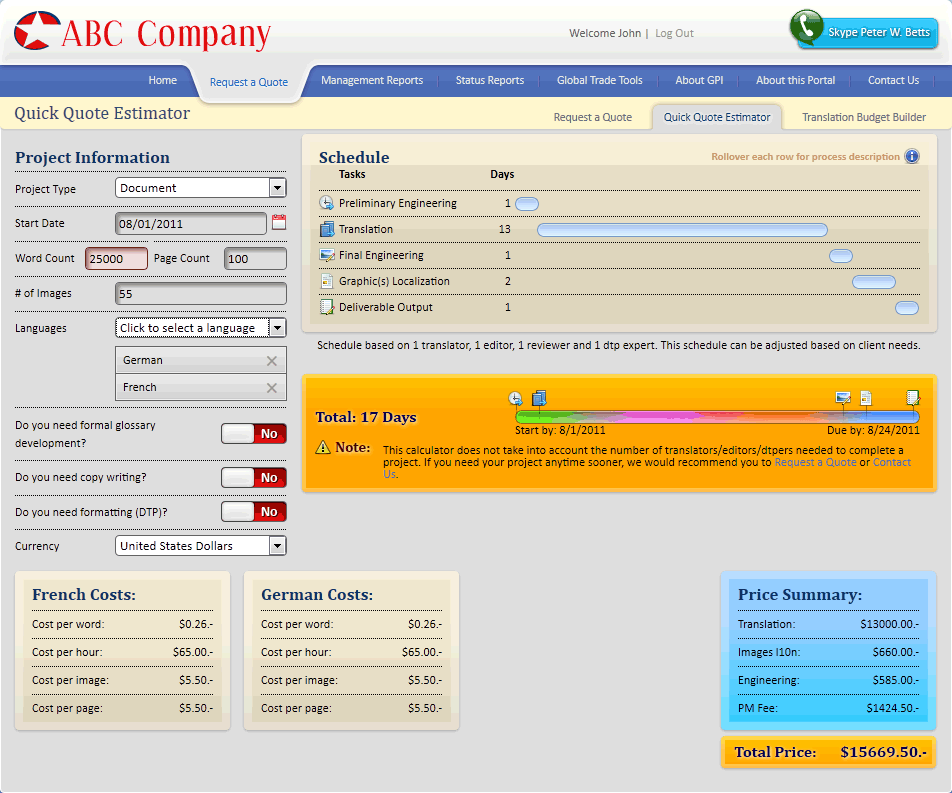Click the Deliverable Output task icon

tap(326, 307)
